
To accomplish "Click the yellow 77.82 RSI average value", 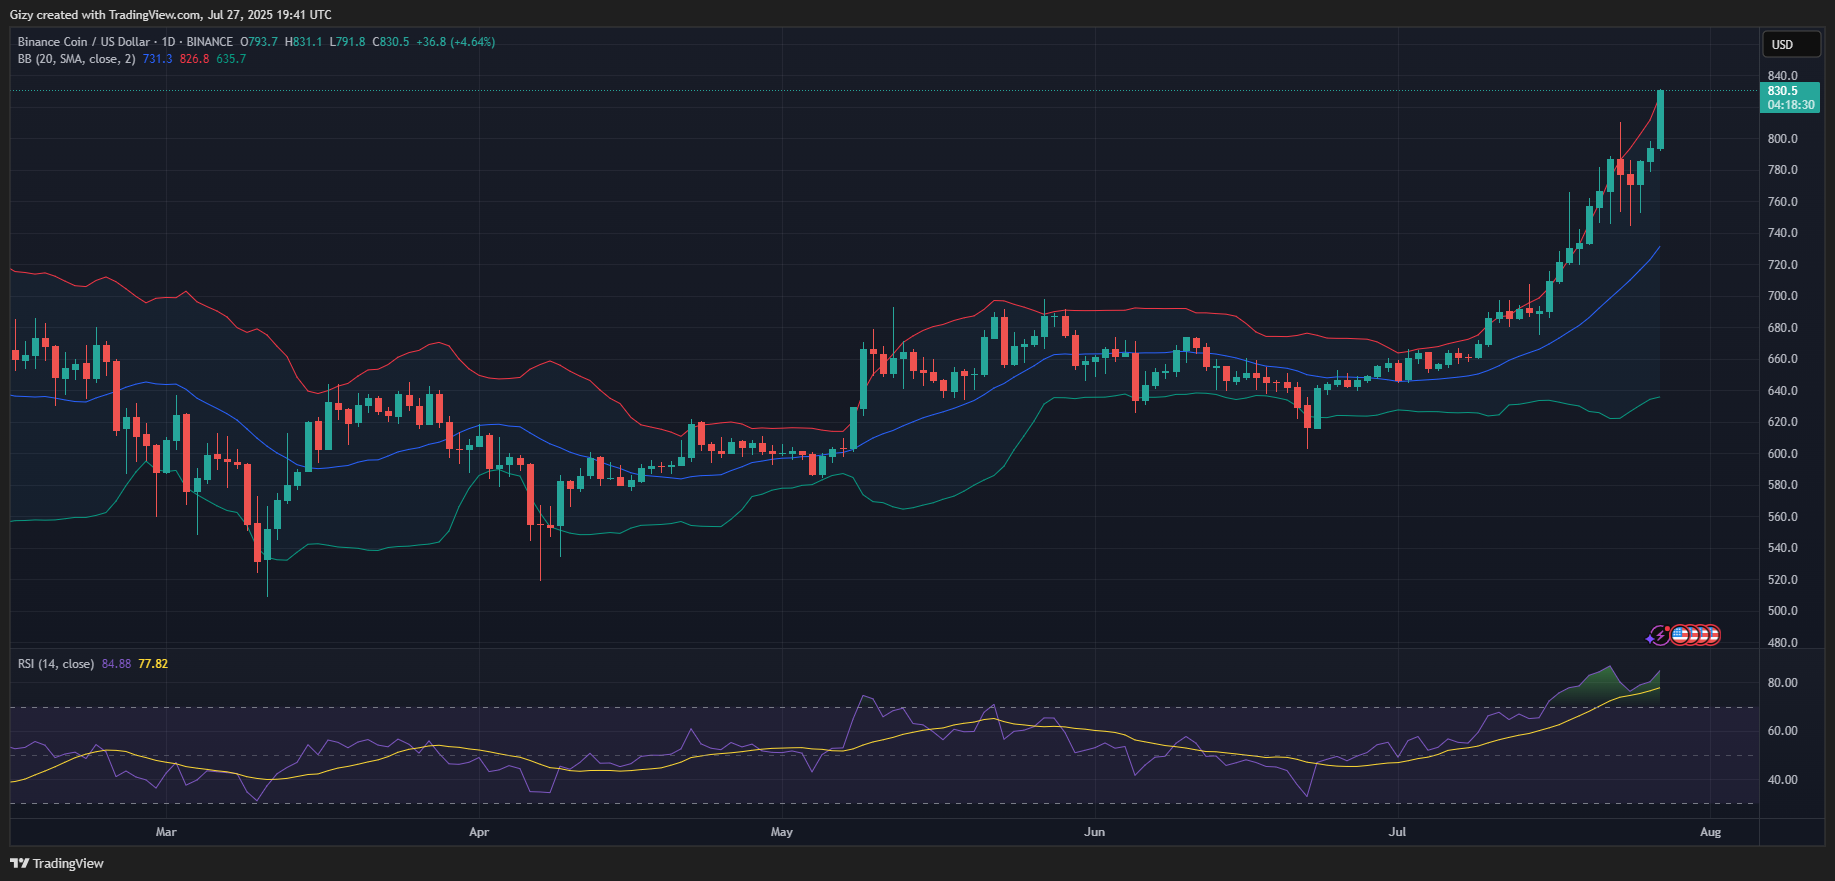I will (153, 664).
